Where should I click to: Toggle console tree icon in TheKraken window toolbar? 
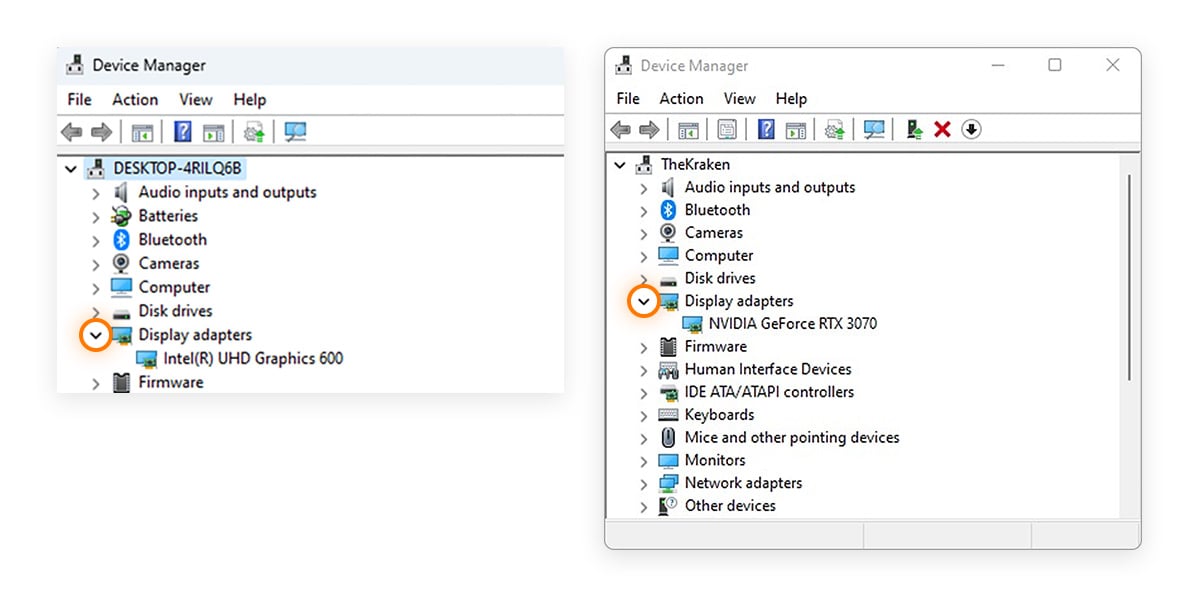pyautogui.click(x=688, y=129)
